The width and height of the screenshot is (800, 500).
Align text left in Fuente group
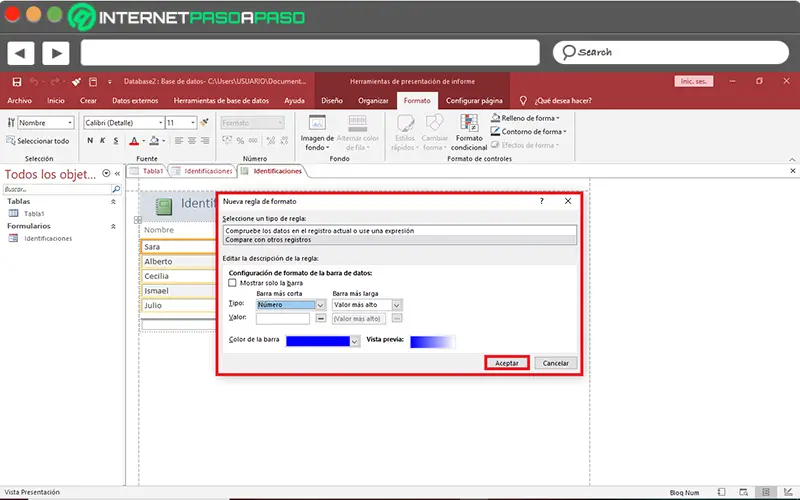(x=179, y=141)
